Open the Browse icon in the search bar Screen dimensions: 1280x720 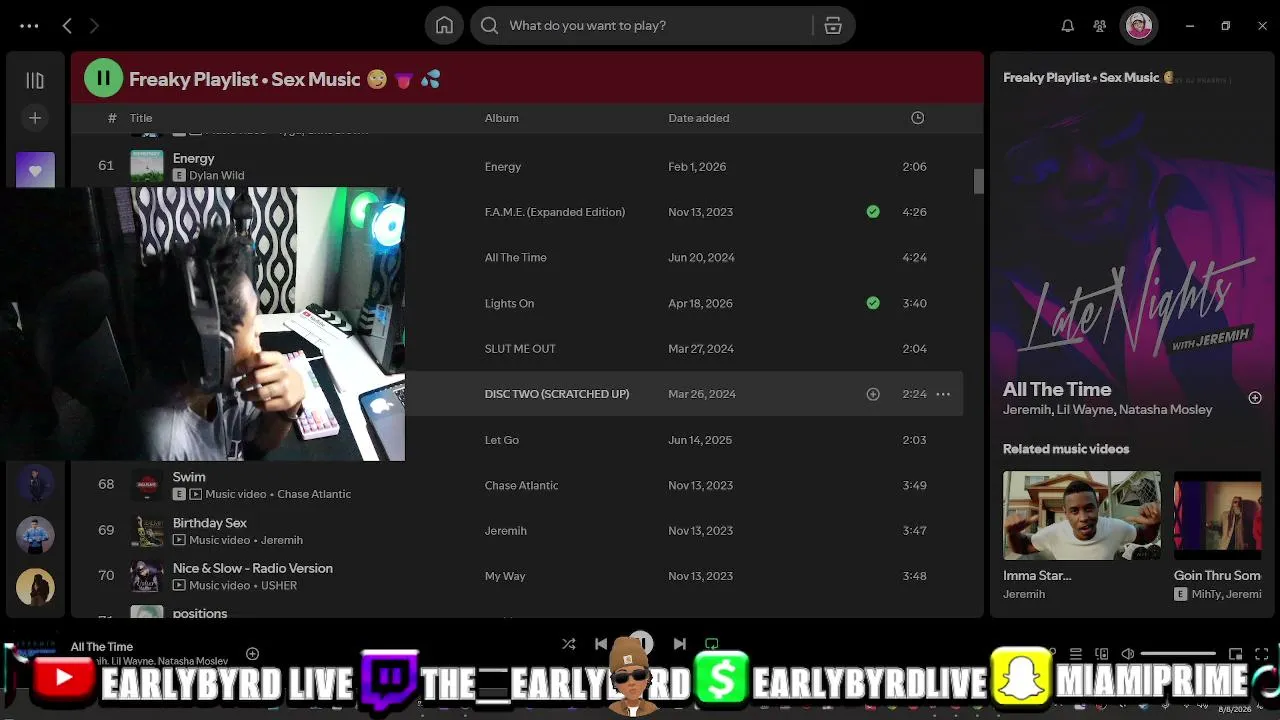(833, 26)
